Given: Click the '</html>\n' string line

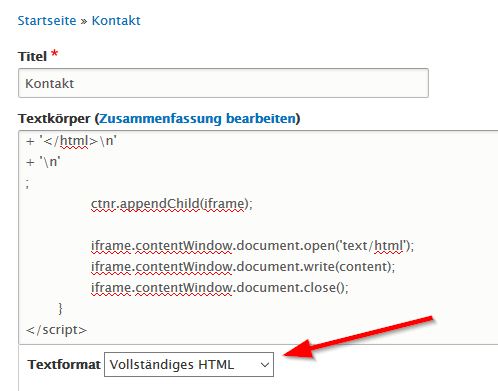Looking at the screenshot, I should click(x=71, y=141).
